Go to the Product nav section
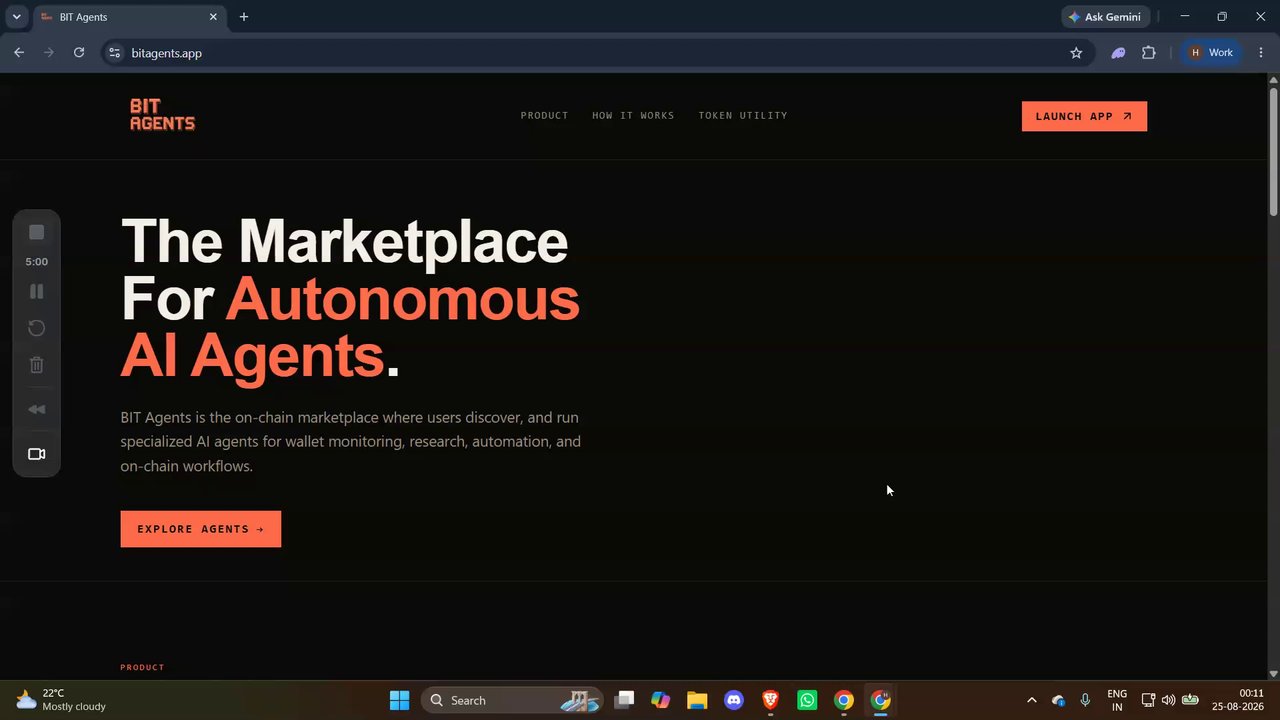The image size is (1280, 720). 544,116
